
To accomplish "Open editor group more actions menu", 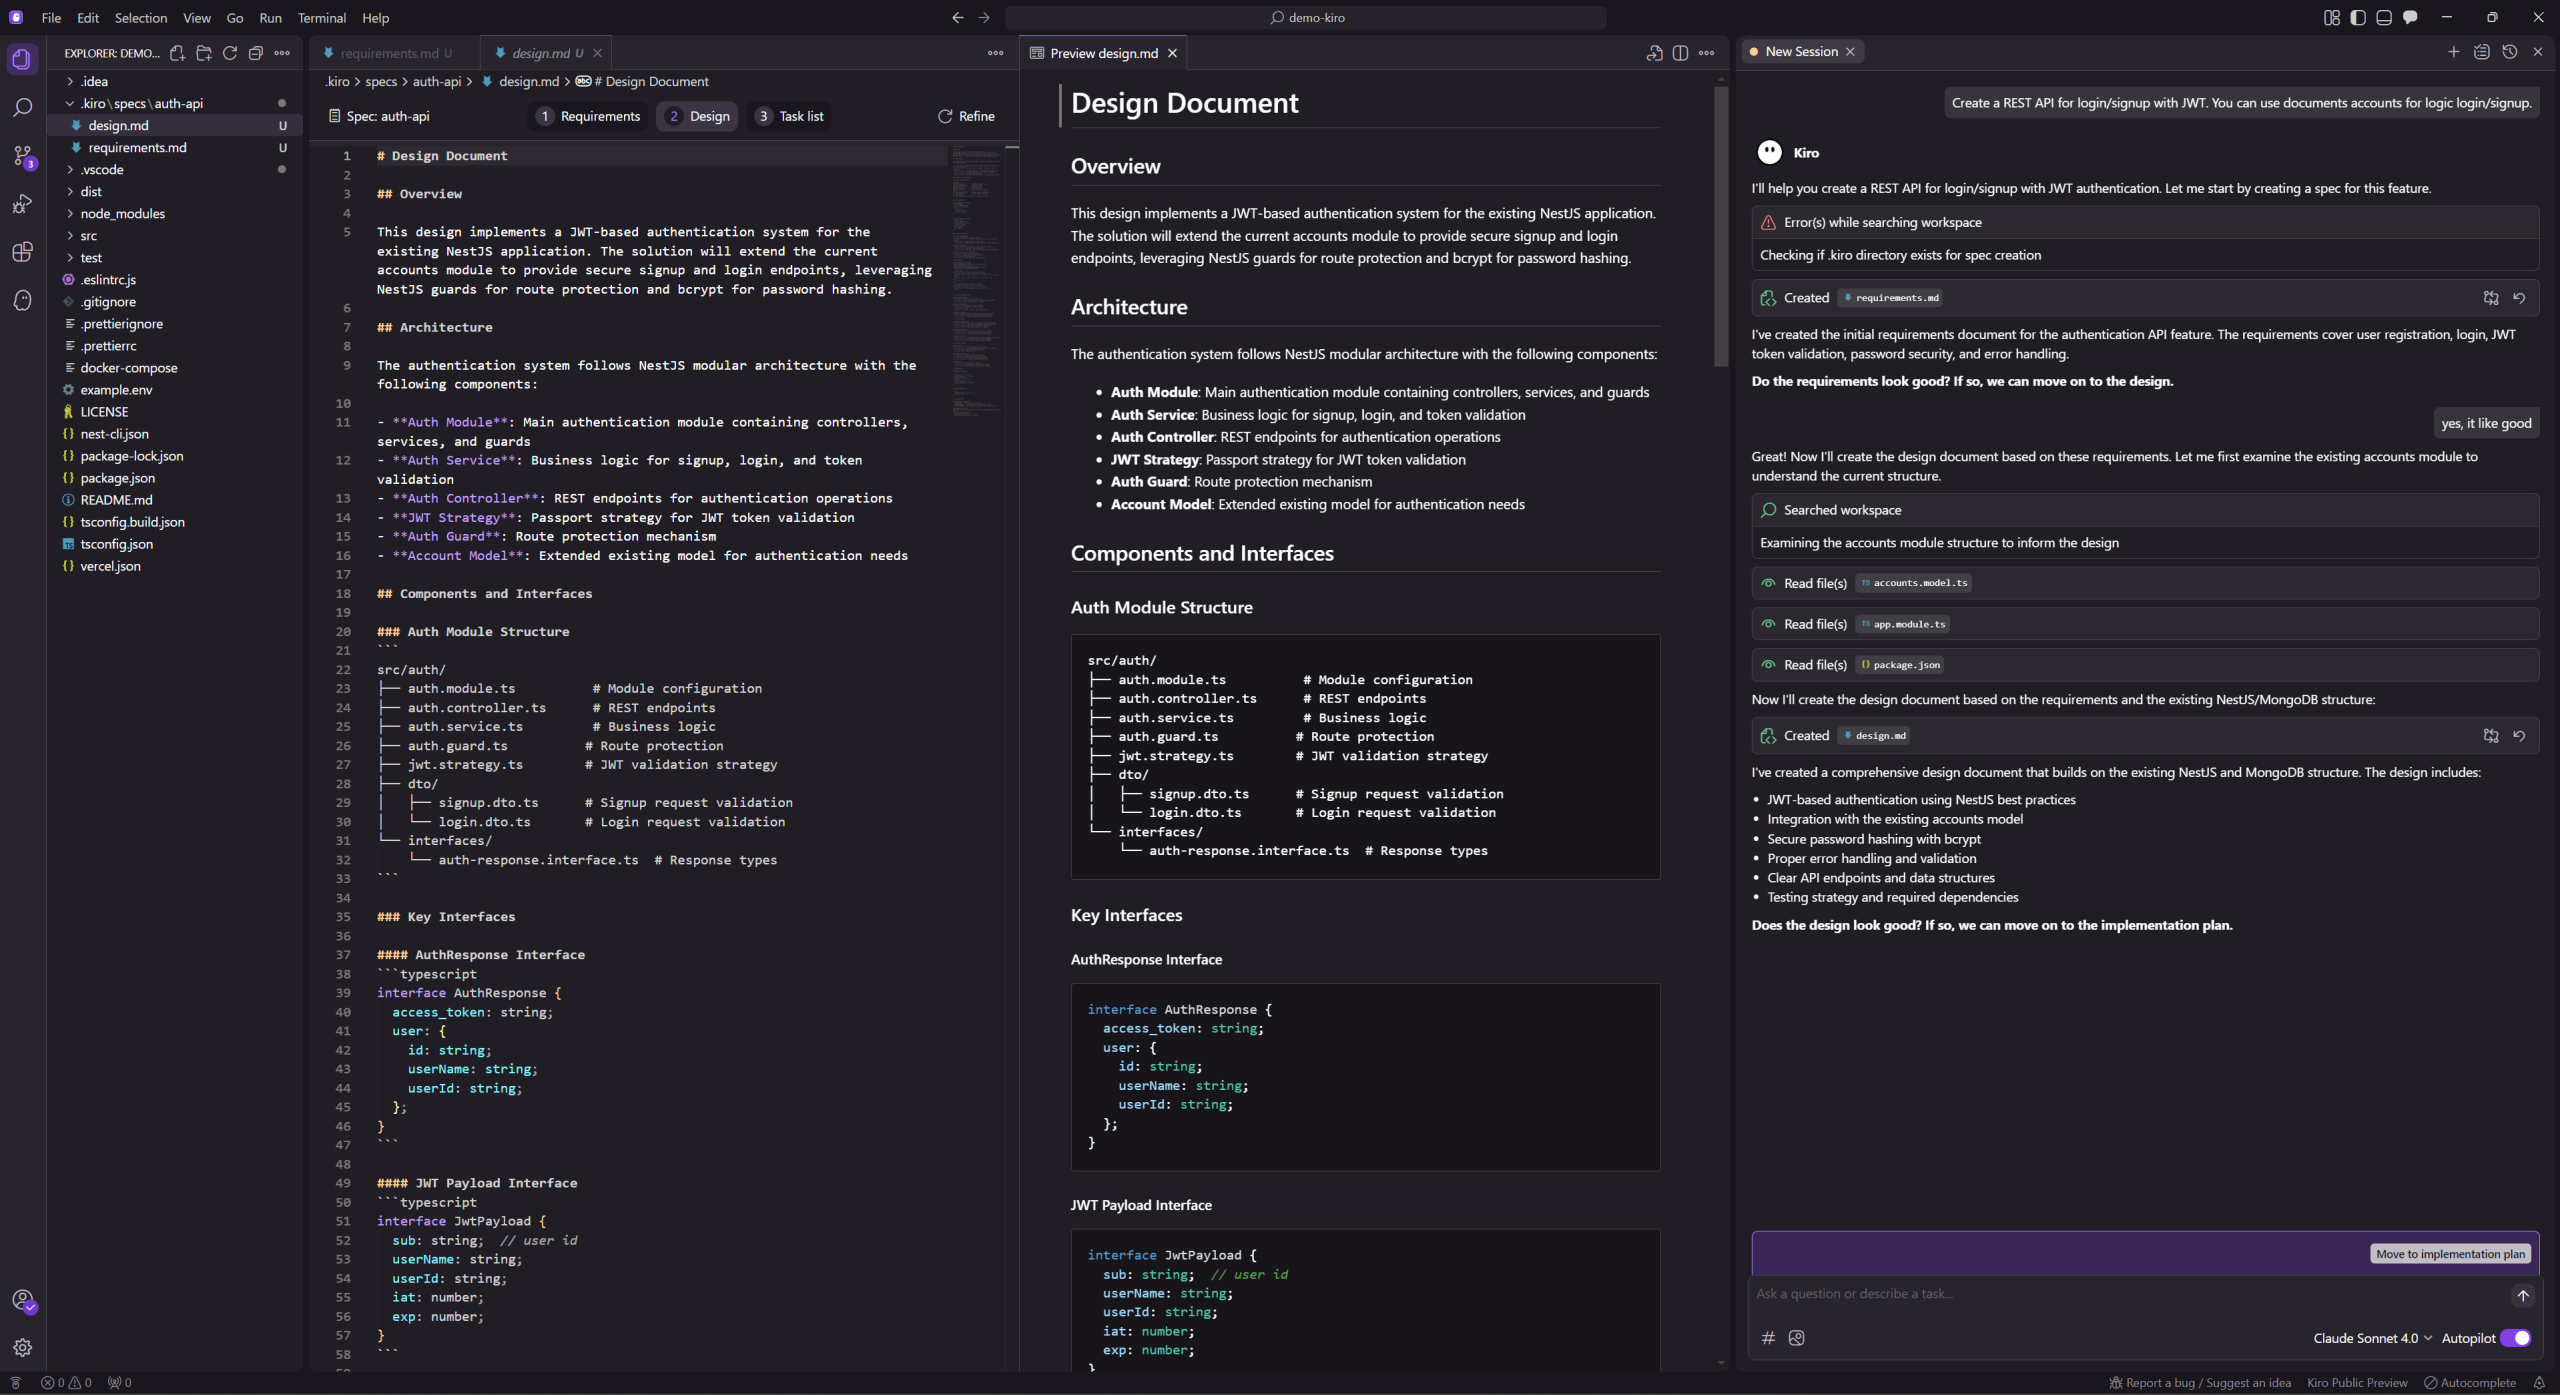I will pyautogui.click(x=995, y=53).
